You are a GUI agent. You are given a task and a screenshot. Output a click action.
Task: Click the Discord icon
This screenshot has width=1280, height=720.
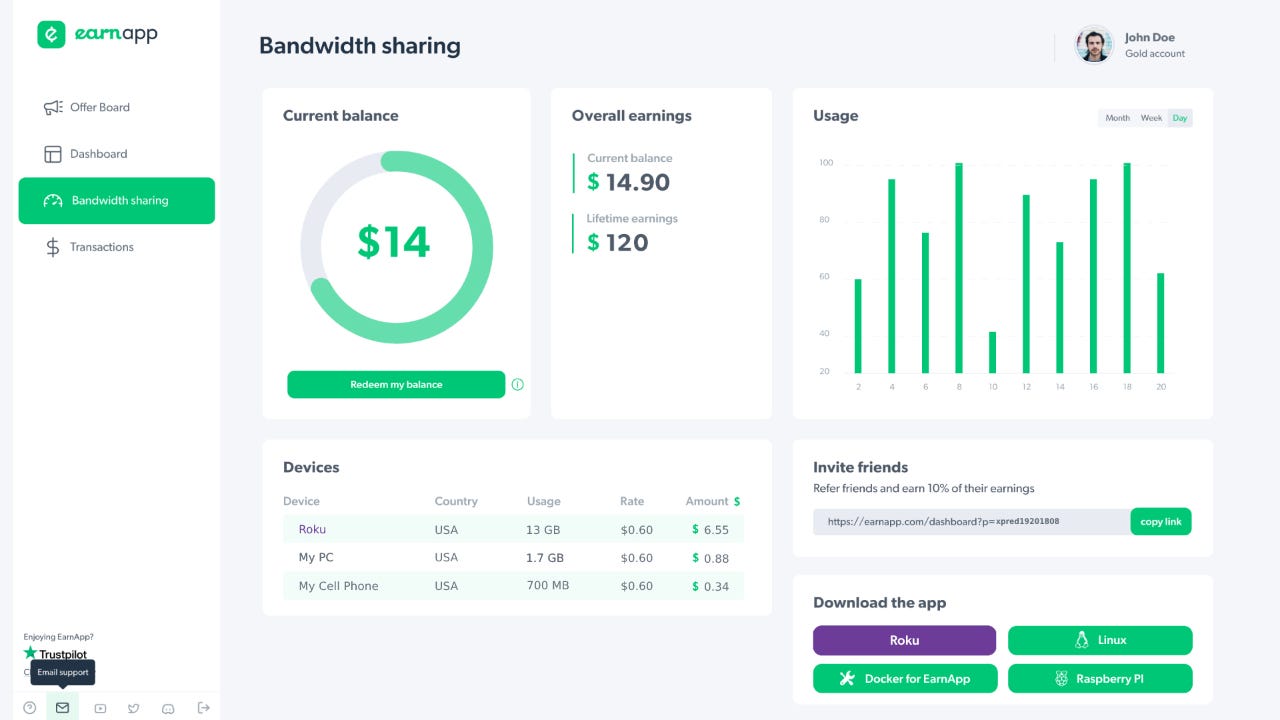click(x=167, y=707)
